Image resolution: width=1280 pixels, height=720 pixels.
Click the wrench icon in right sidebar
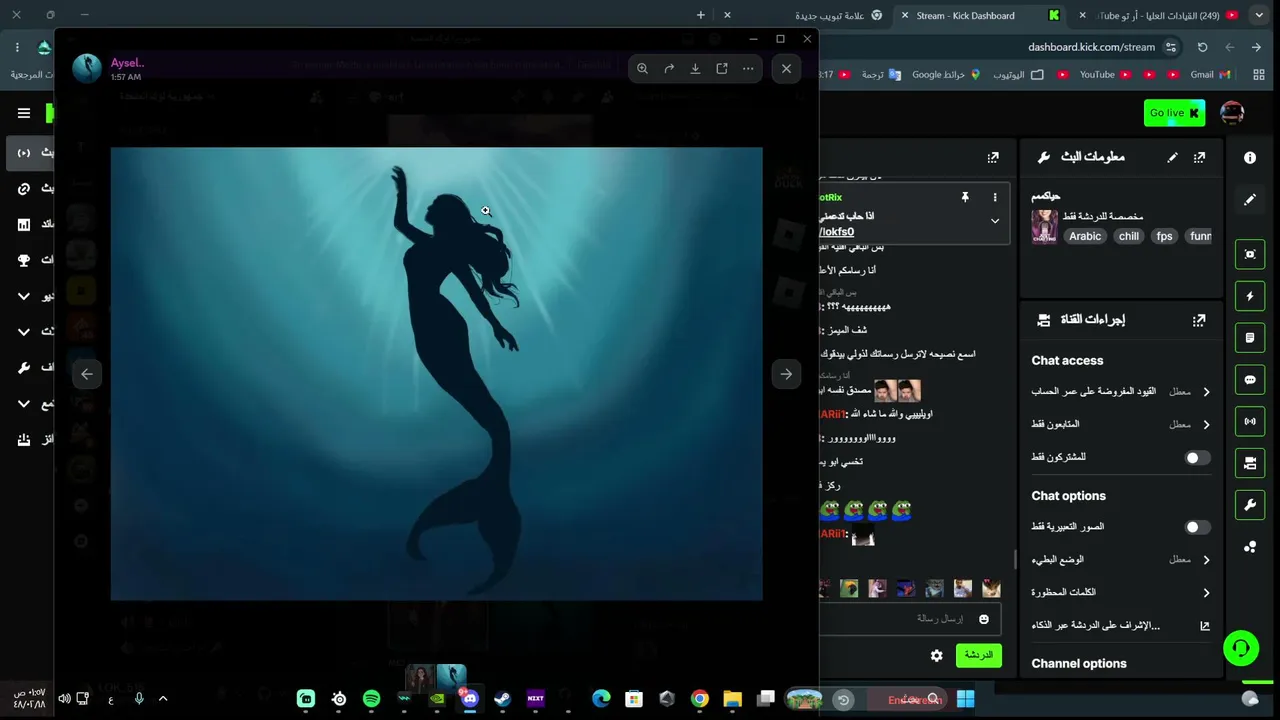point(1250,506)
